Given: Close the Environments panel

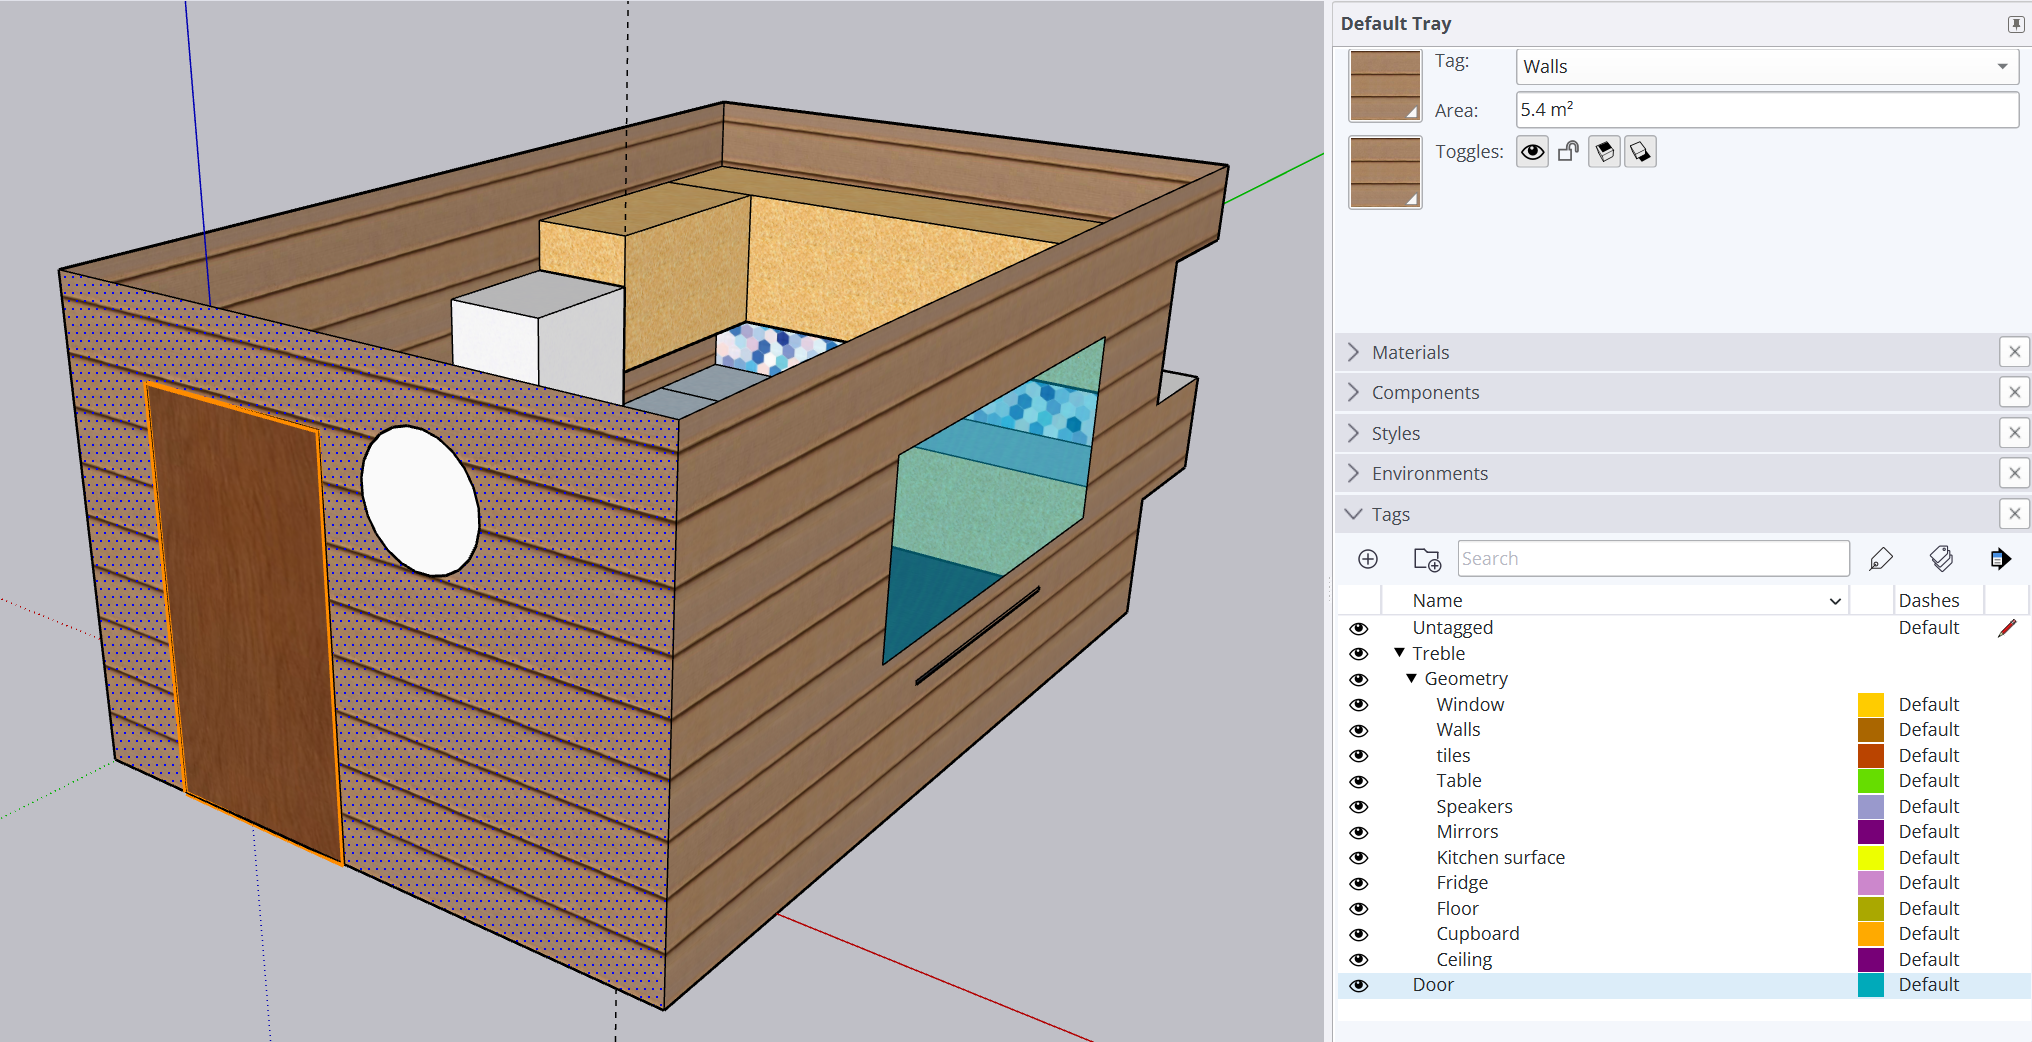Looking at the screenshot, I should pos(2015,473).
